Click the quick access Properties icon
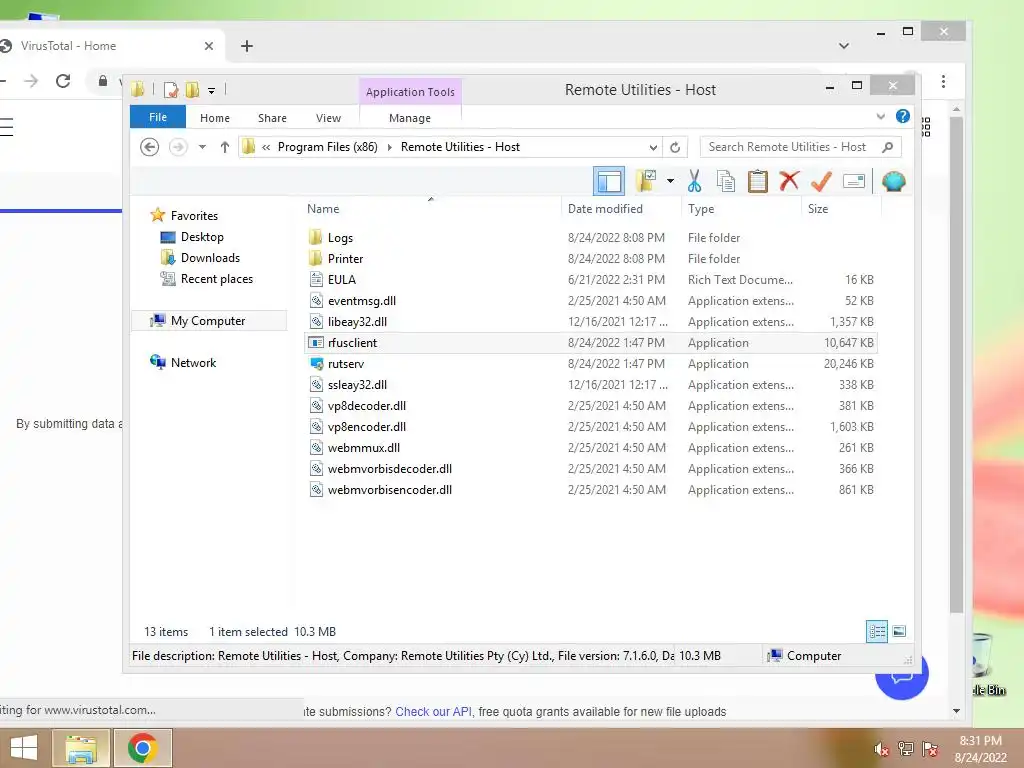This screenshot has width=1024, height=768. 171,89
